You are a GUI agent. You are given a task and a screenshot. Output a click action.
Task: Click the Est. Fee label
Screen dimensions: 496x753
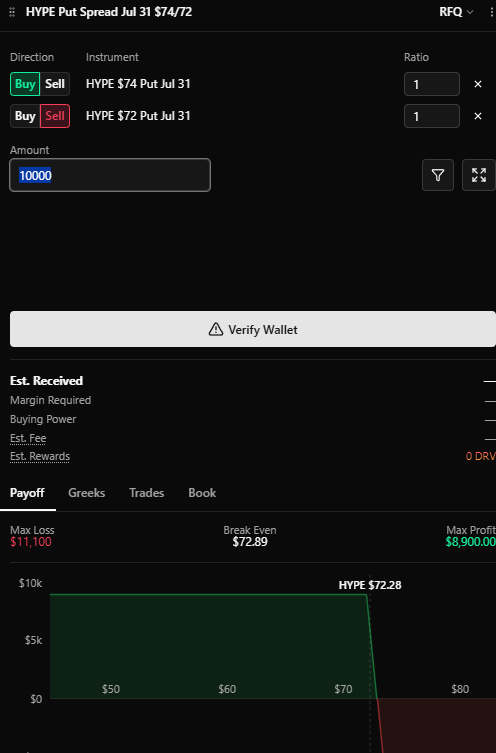coord(28,438)
